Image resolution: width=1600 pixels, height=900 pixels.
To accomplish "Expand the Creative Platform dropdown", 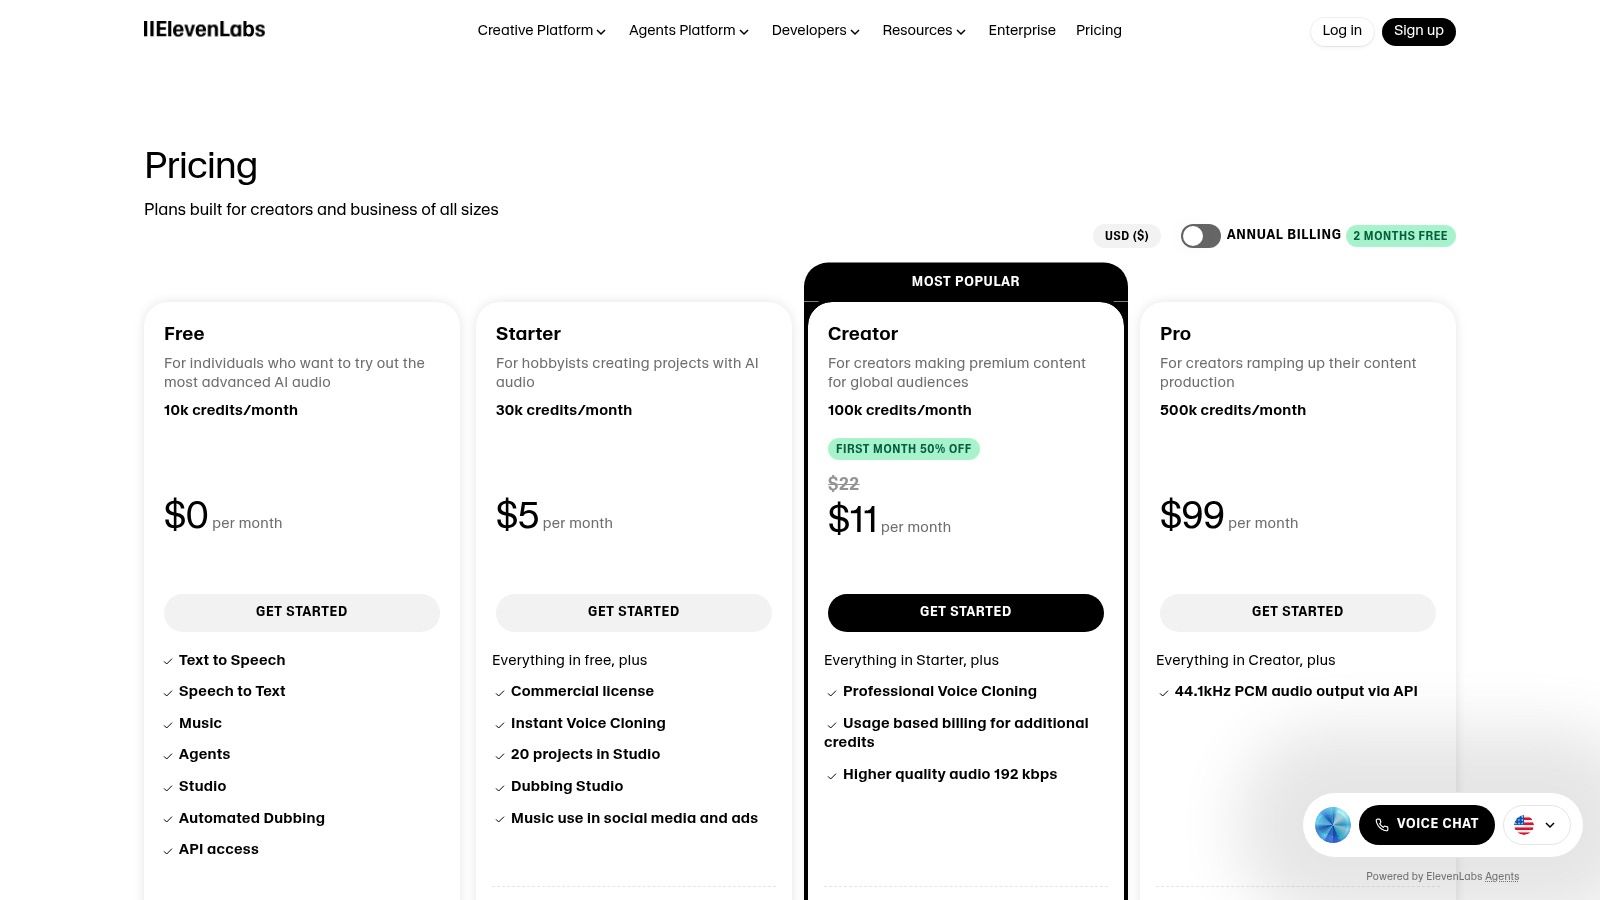I will 541,31.
